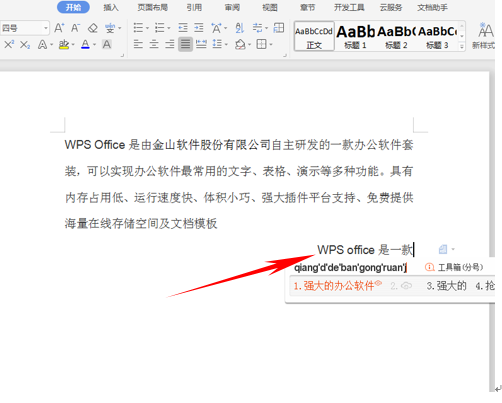
Task: Expand the text effect dropdown arrow
Action: coord(52,44)
